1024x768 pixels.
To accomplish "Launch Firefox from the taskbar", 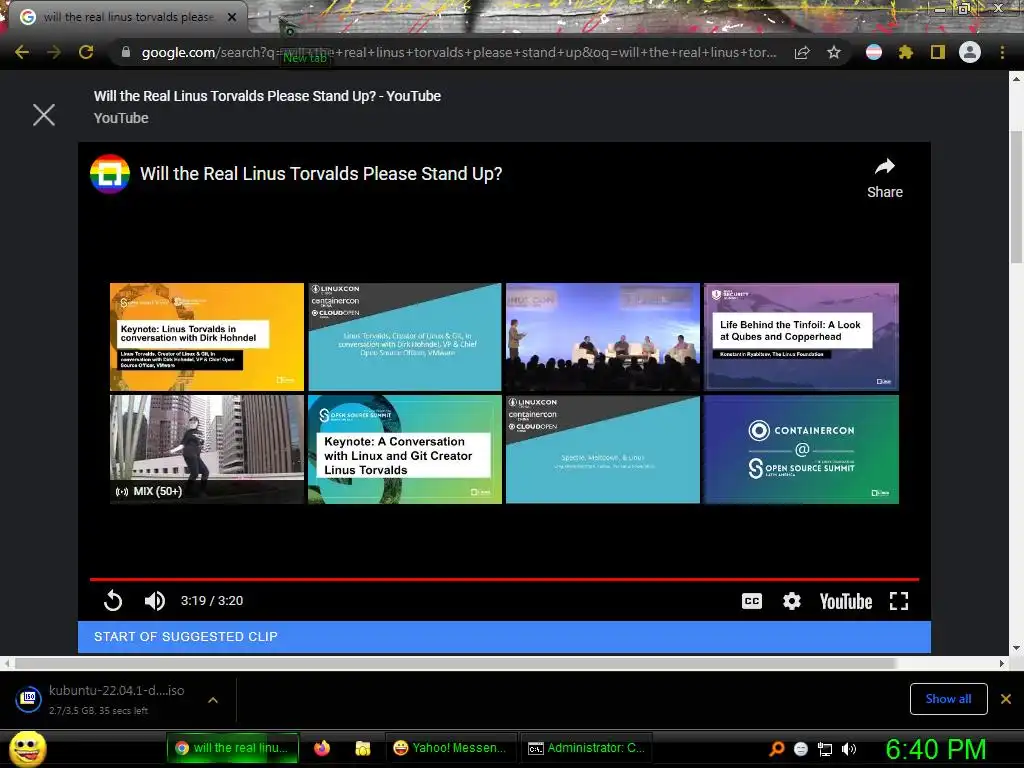I will [x=322, y=748].
